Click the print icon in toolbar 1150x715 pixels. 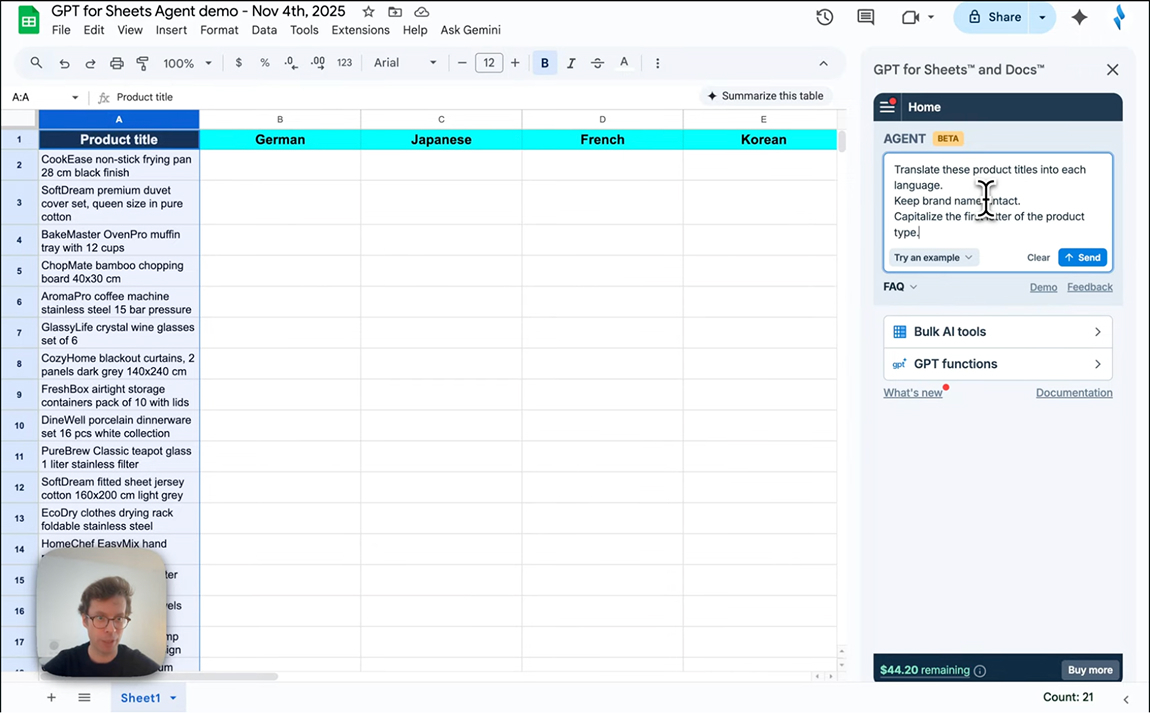pyautogui.click(x=116, y=63)
